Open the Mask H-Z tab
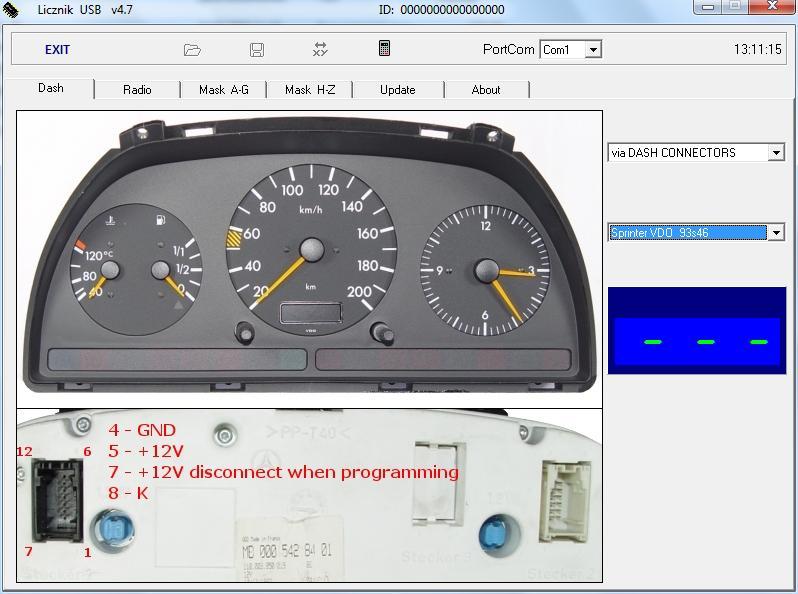798x594 pixels. coord(310,90)
